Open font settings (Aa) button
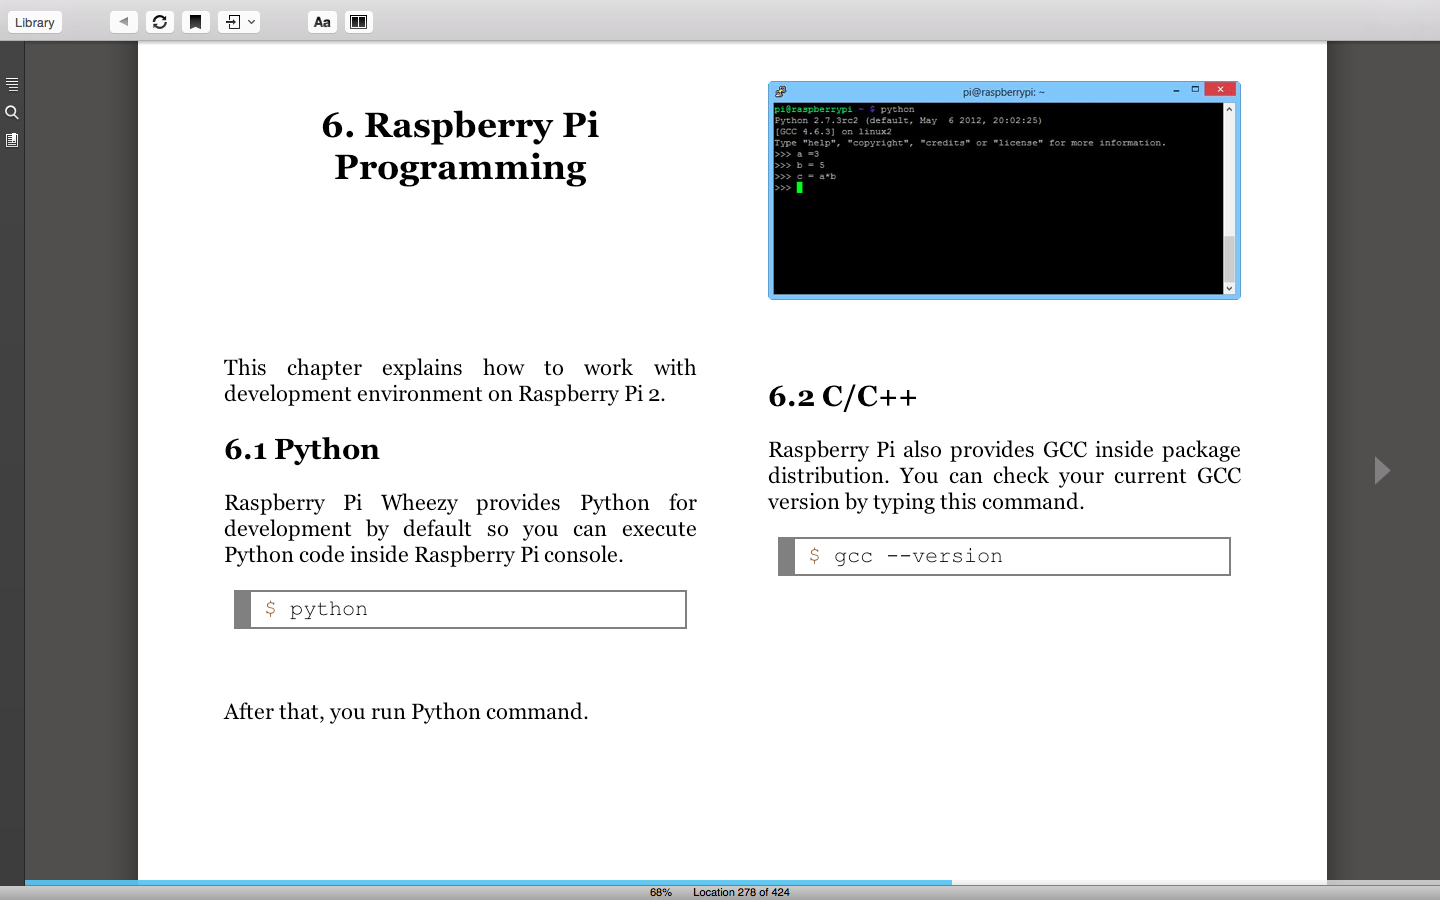The width and height of the screenshot is (1440, 900). [322, 21]
